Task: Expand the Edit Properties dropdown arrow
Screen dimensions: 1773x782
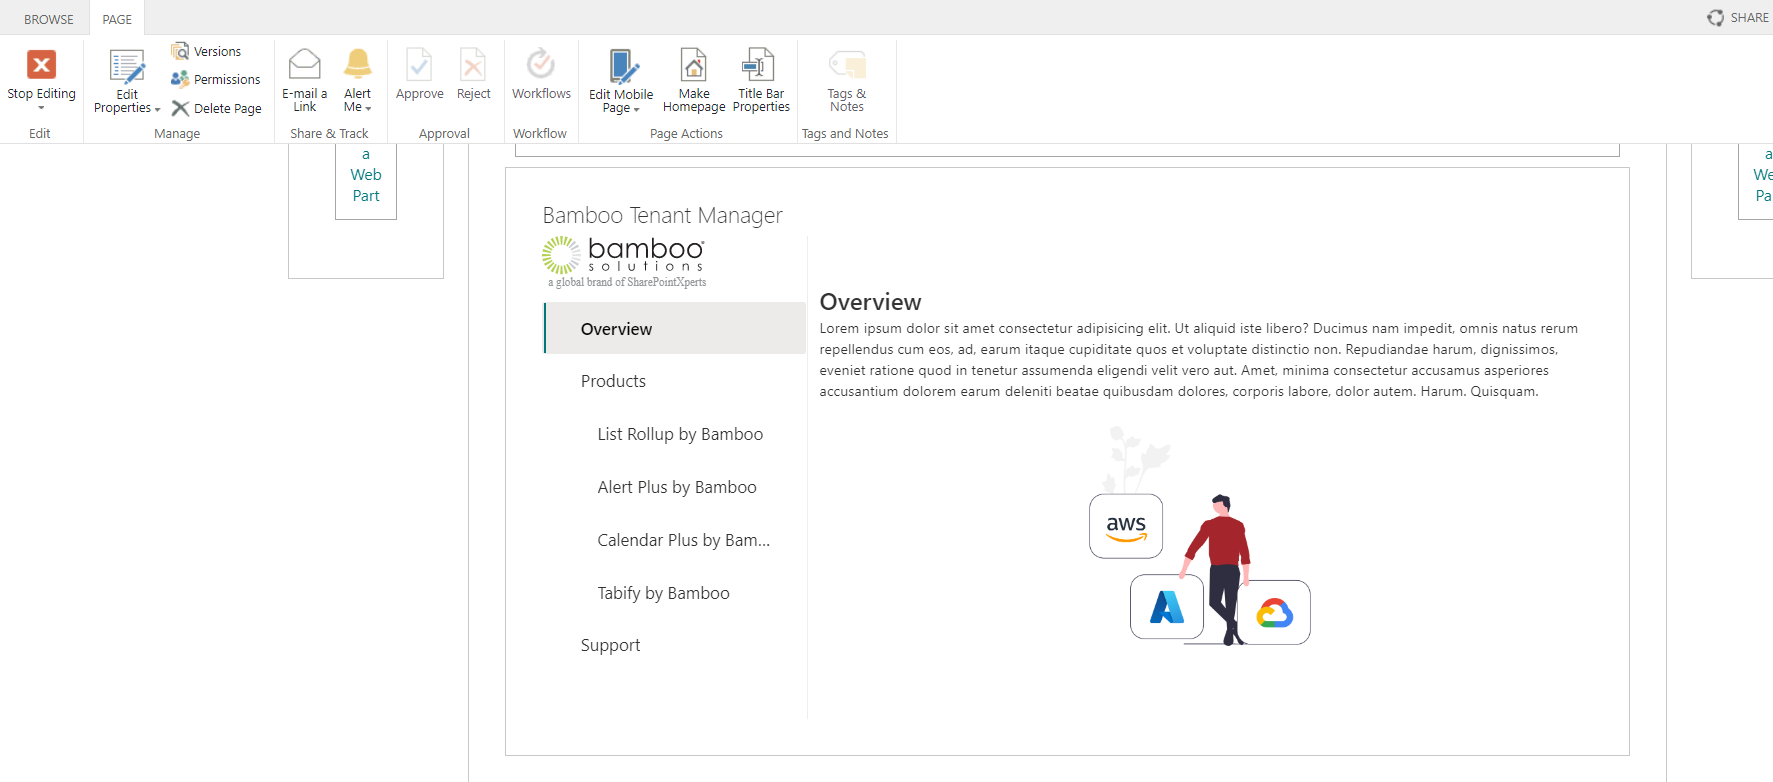Action: click(x=157, y=109)
